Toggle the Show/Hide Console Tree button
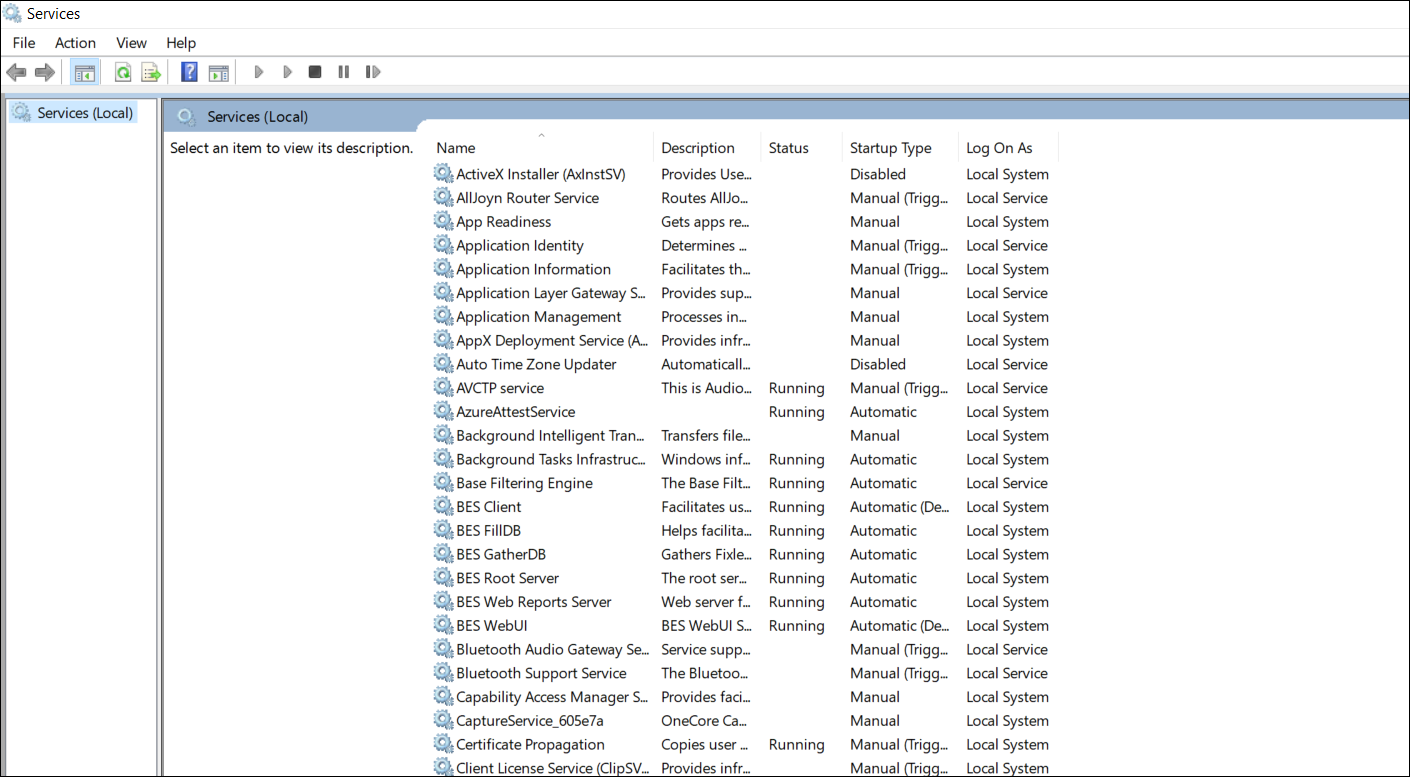This screenshot has height=777, width=1410. 85,72
